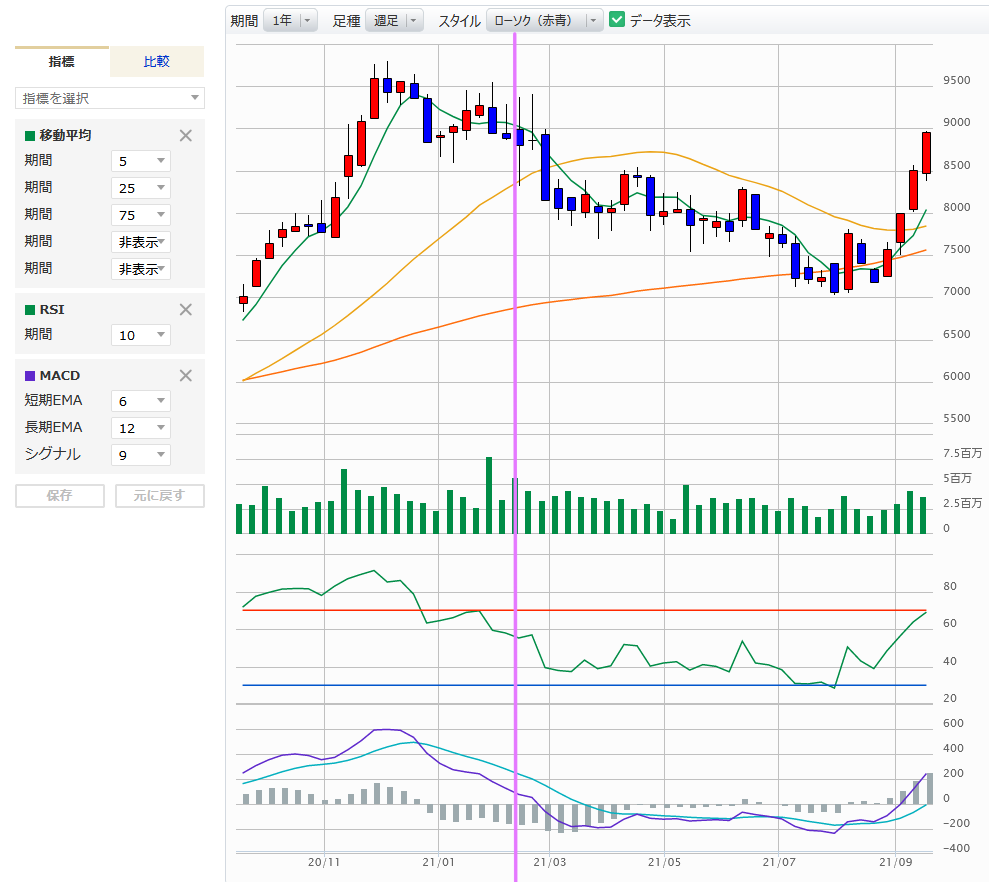Screen dimensions: 989x882
Task: Click the purple MACD color square
Action: (30, 376)
